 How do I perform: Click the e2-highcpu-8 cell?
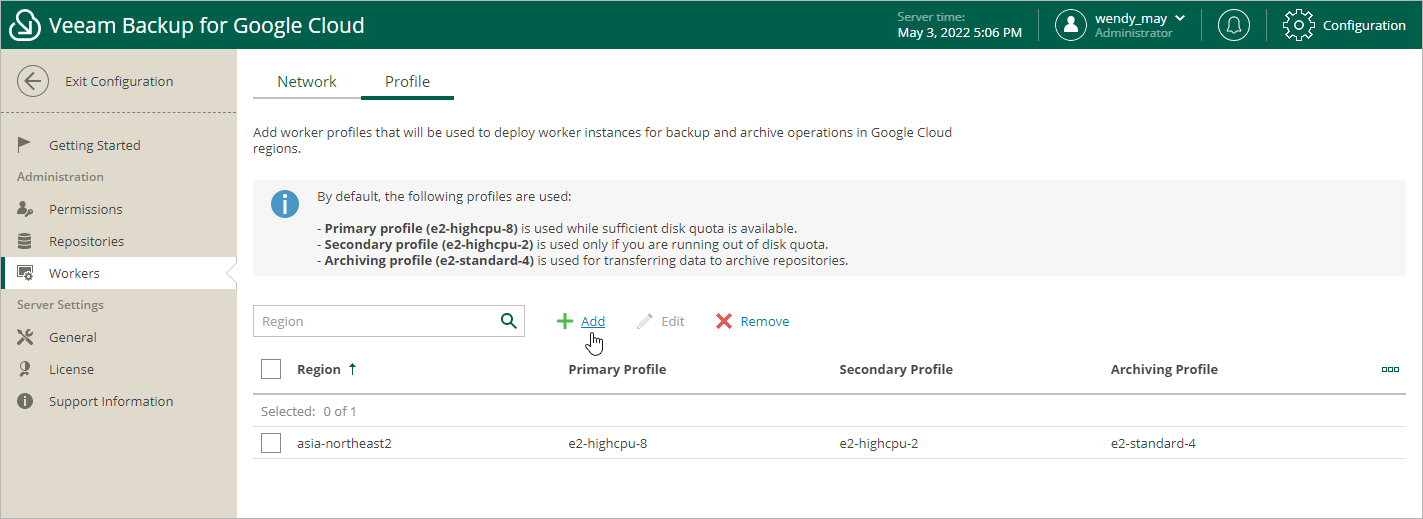click(608, 443)
